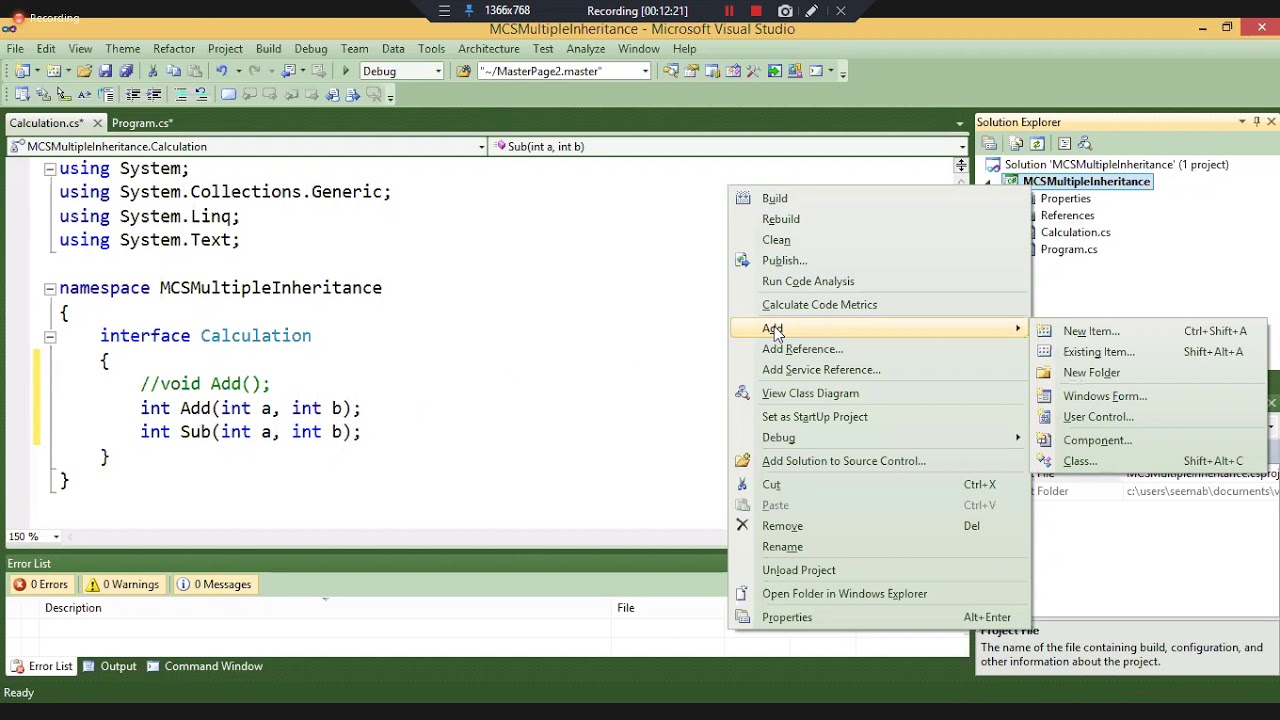Stop the screen recording
Viewport: 1280px width, 720px height.
pyautogui.click(x=756, y=11)
